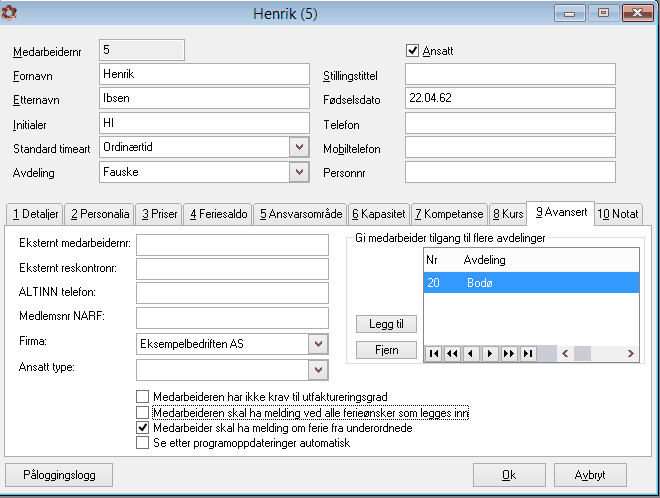Screen dimensions: 660x498
Task: Click the application icon in title bar
Action: click(x=9, y=13)
